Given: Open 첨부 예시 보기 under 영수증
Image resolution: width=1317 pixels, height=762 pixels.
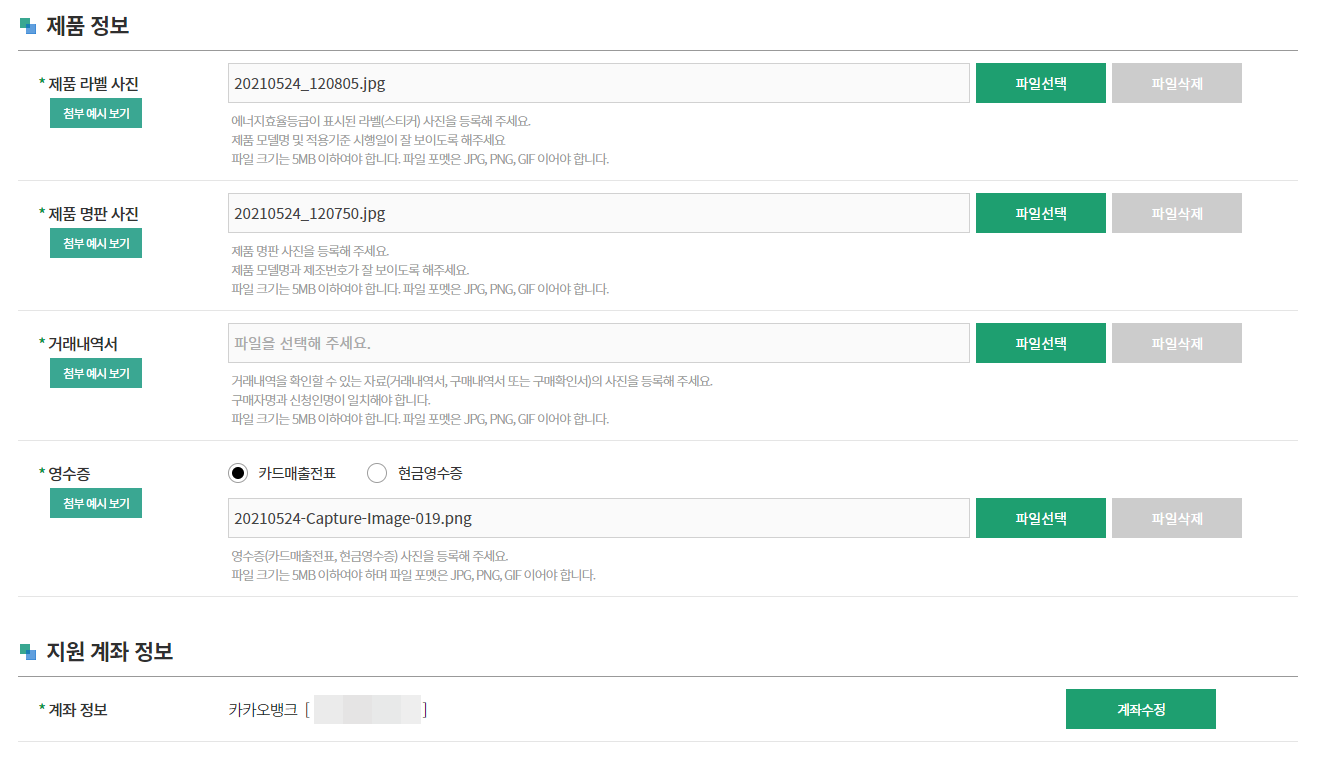Looking at the screenshot, I should [x=95, y=503].
